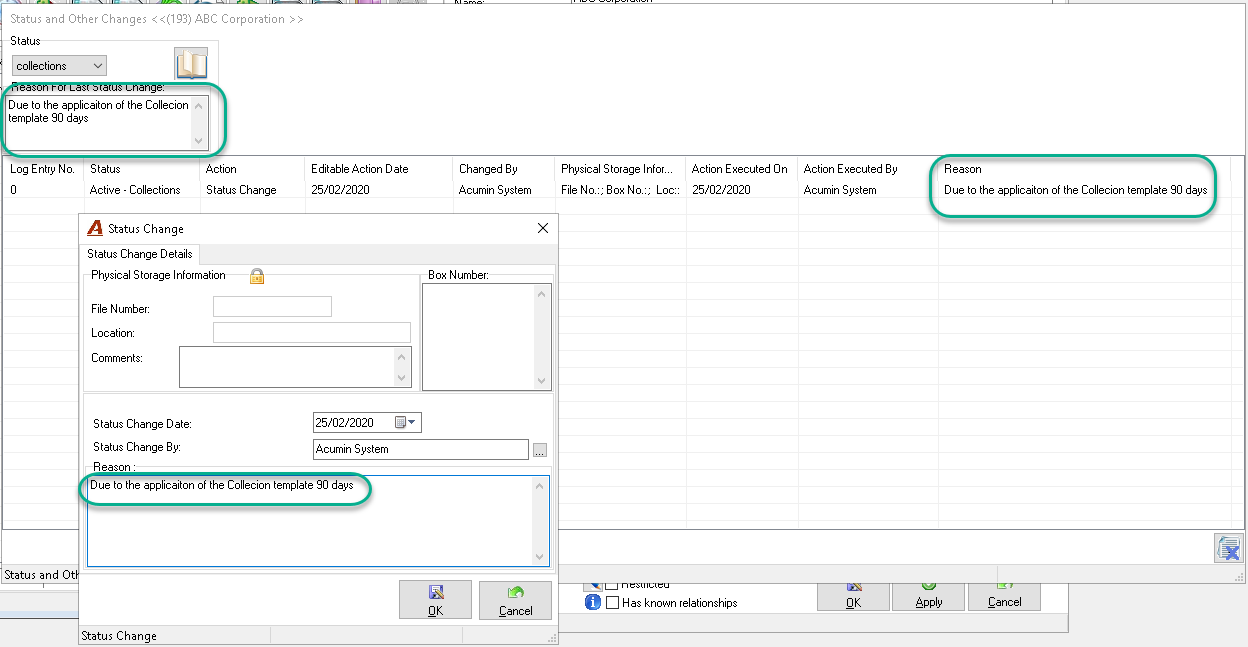Select Acumin System in the Changed By column

coord(495,190)
